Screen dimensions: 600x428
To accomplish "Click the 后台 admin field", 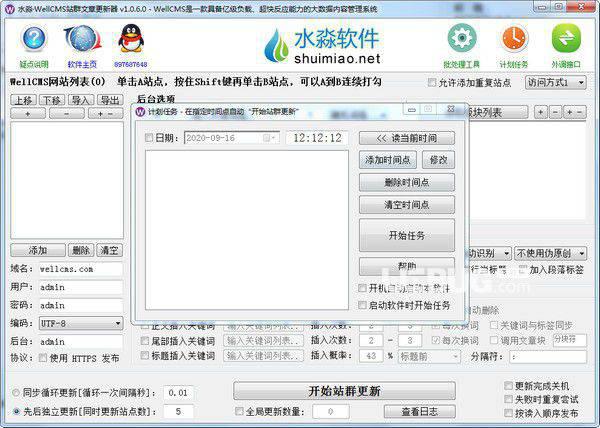I will pyautogui.click(x=81, y=342).
